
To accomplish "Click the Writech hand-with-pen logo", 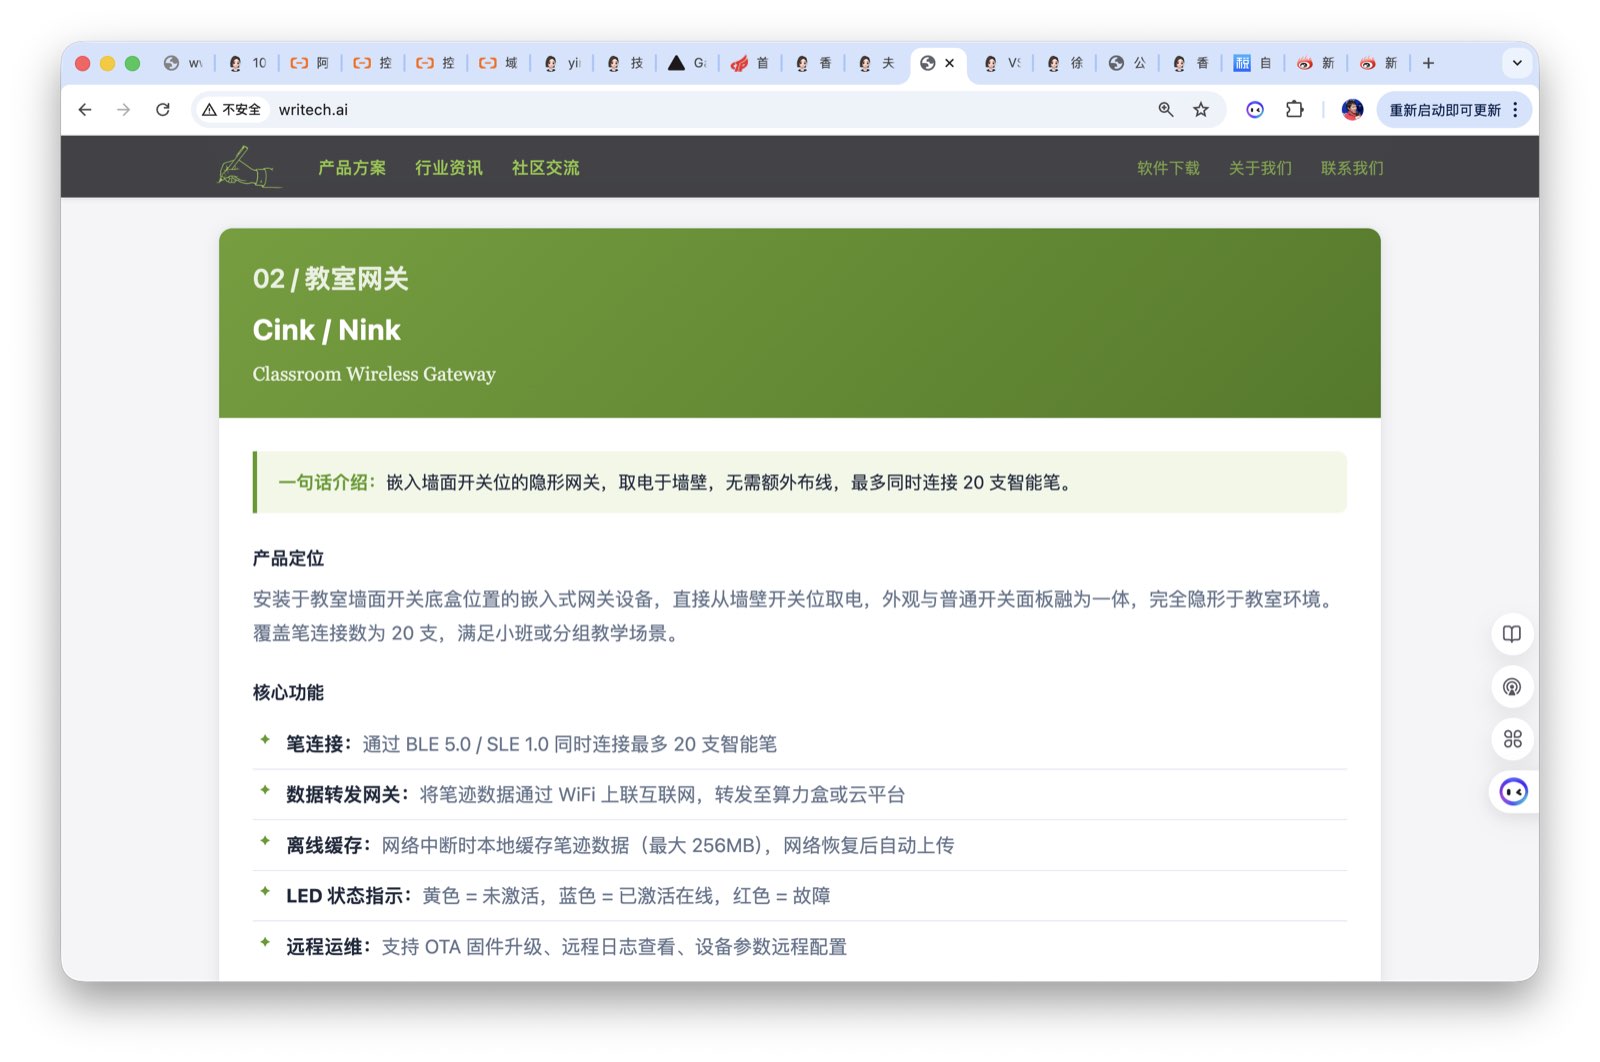I will 248,167.
